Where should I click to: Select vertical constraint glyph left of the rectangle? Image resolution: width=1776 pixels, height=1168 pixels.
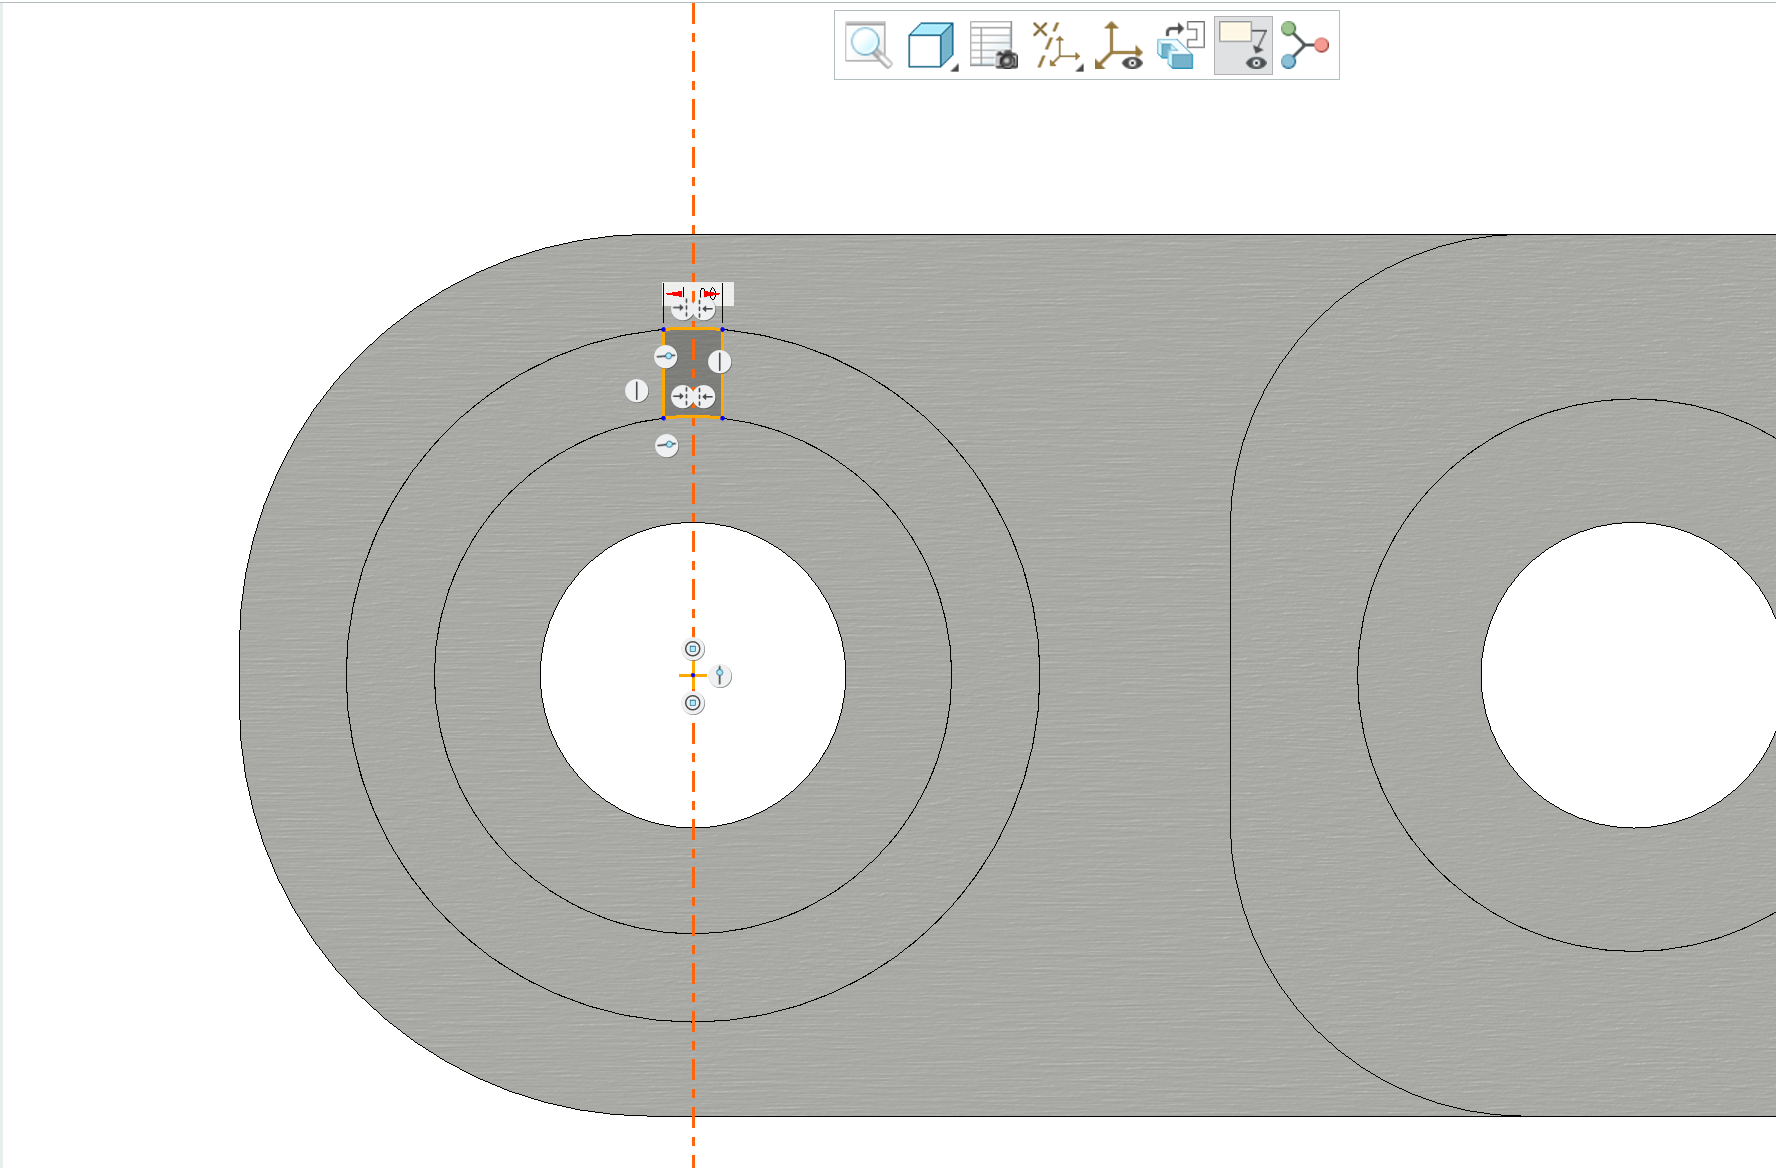pos(637,391)
